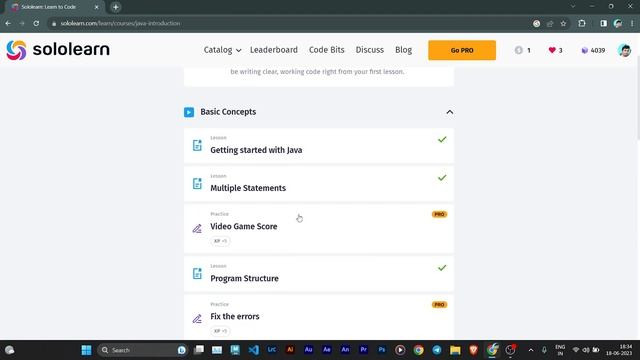Click the taskbar Search box

point(142,350)
